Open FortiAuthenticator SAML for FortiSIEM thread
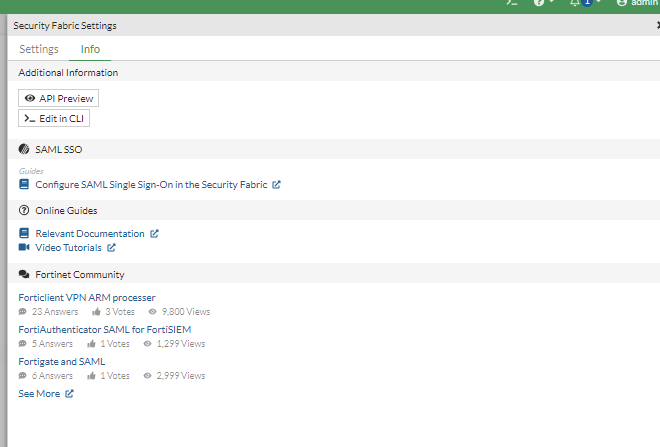Image resolution: width=660 pixels, height=447 pixels. coord(105,330)
